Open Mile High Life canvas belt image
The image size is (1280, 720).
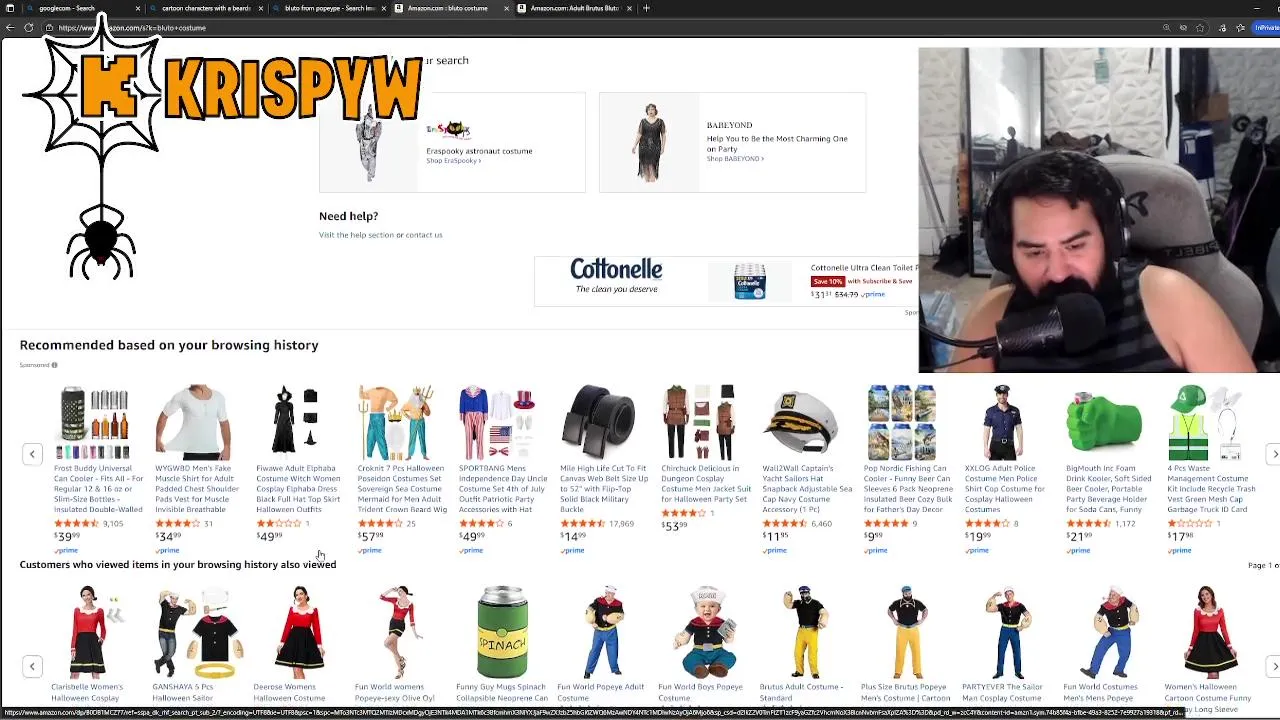[x=598, y=422]
